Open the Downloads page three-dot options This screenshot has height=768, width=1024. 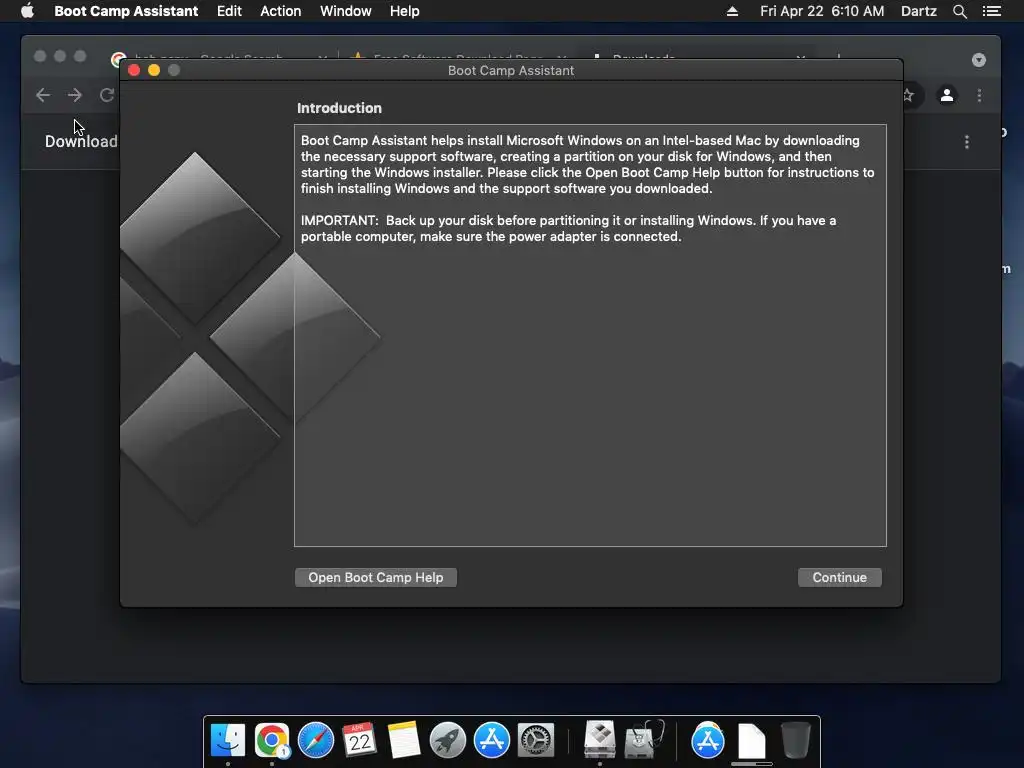[967, 142]
